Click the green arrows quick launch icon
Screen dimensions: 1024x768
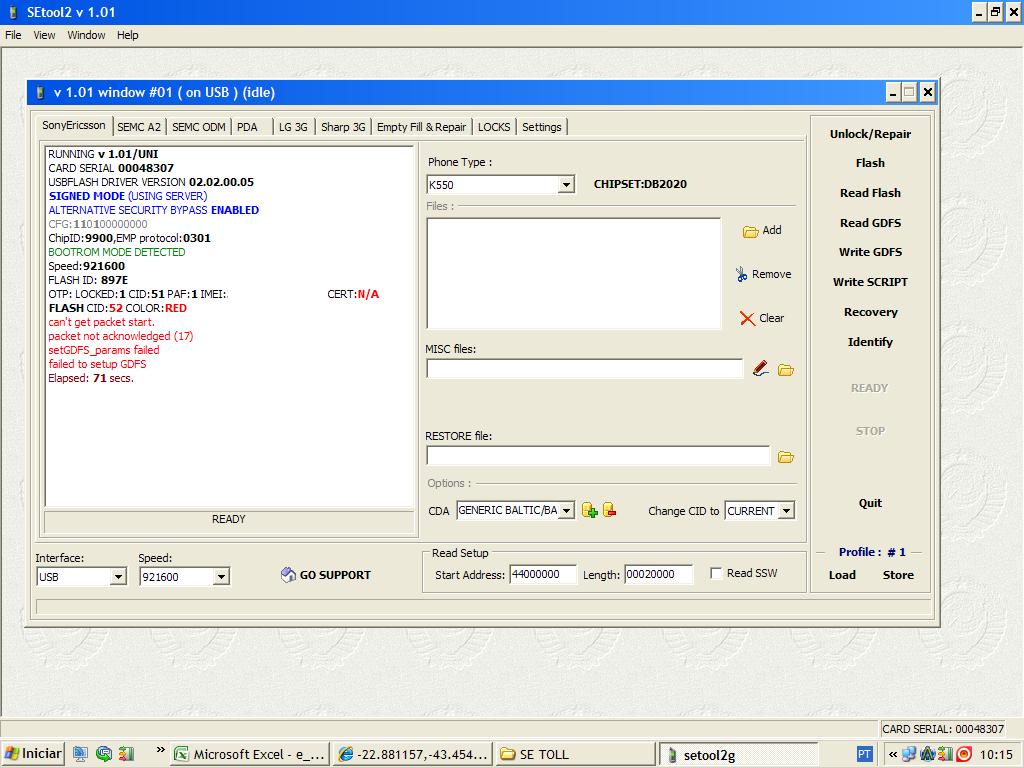103,754
